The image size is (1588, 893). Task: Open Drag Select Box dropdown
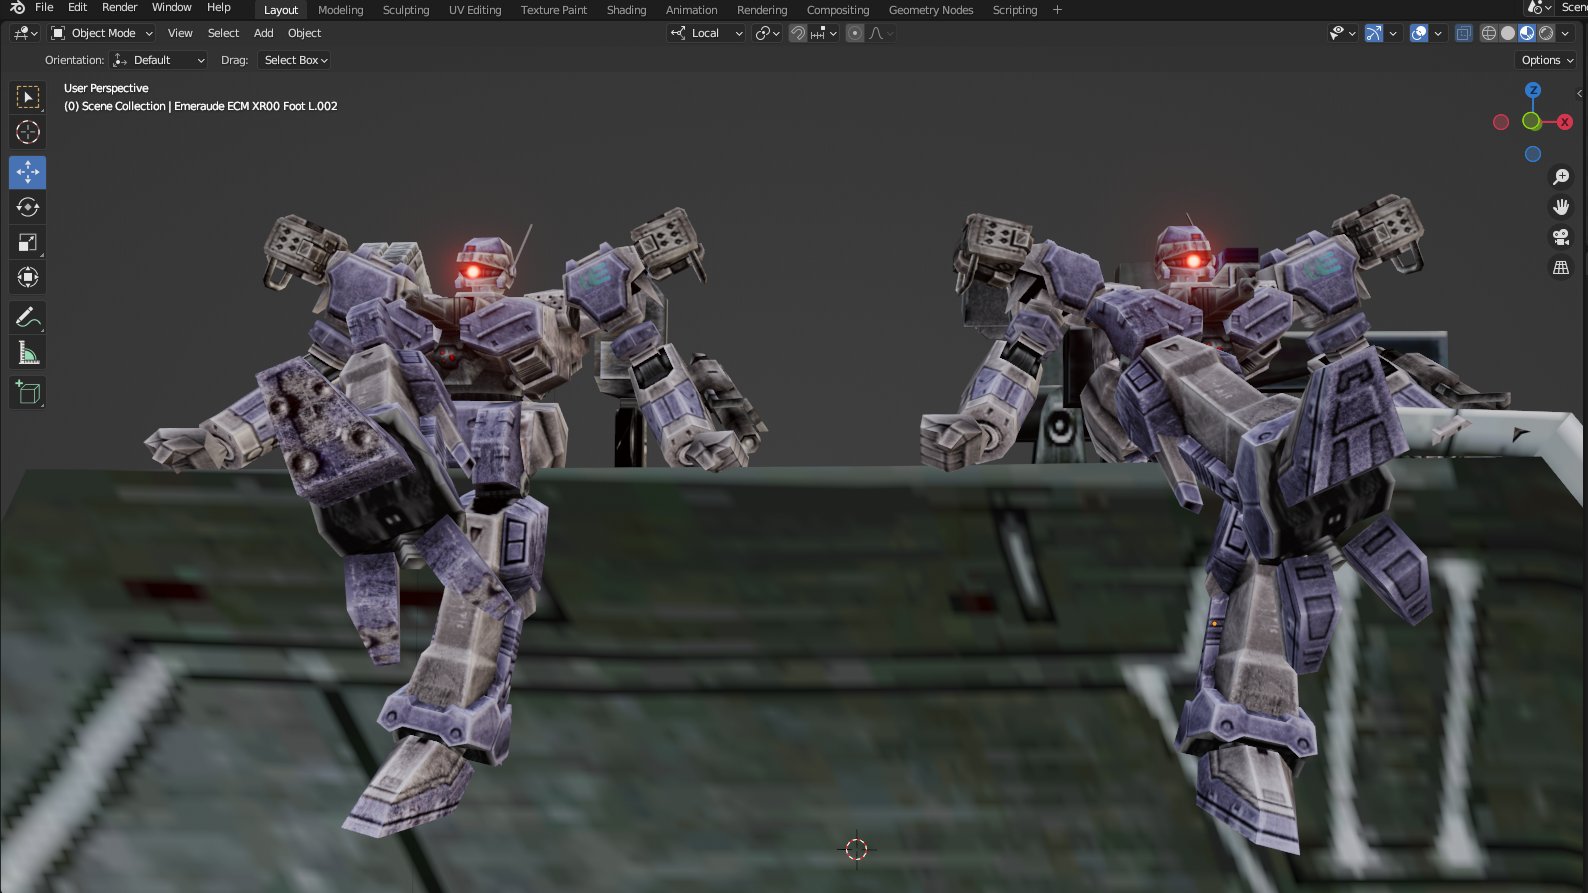pos(294,60)
